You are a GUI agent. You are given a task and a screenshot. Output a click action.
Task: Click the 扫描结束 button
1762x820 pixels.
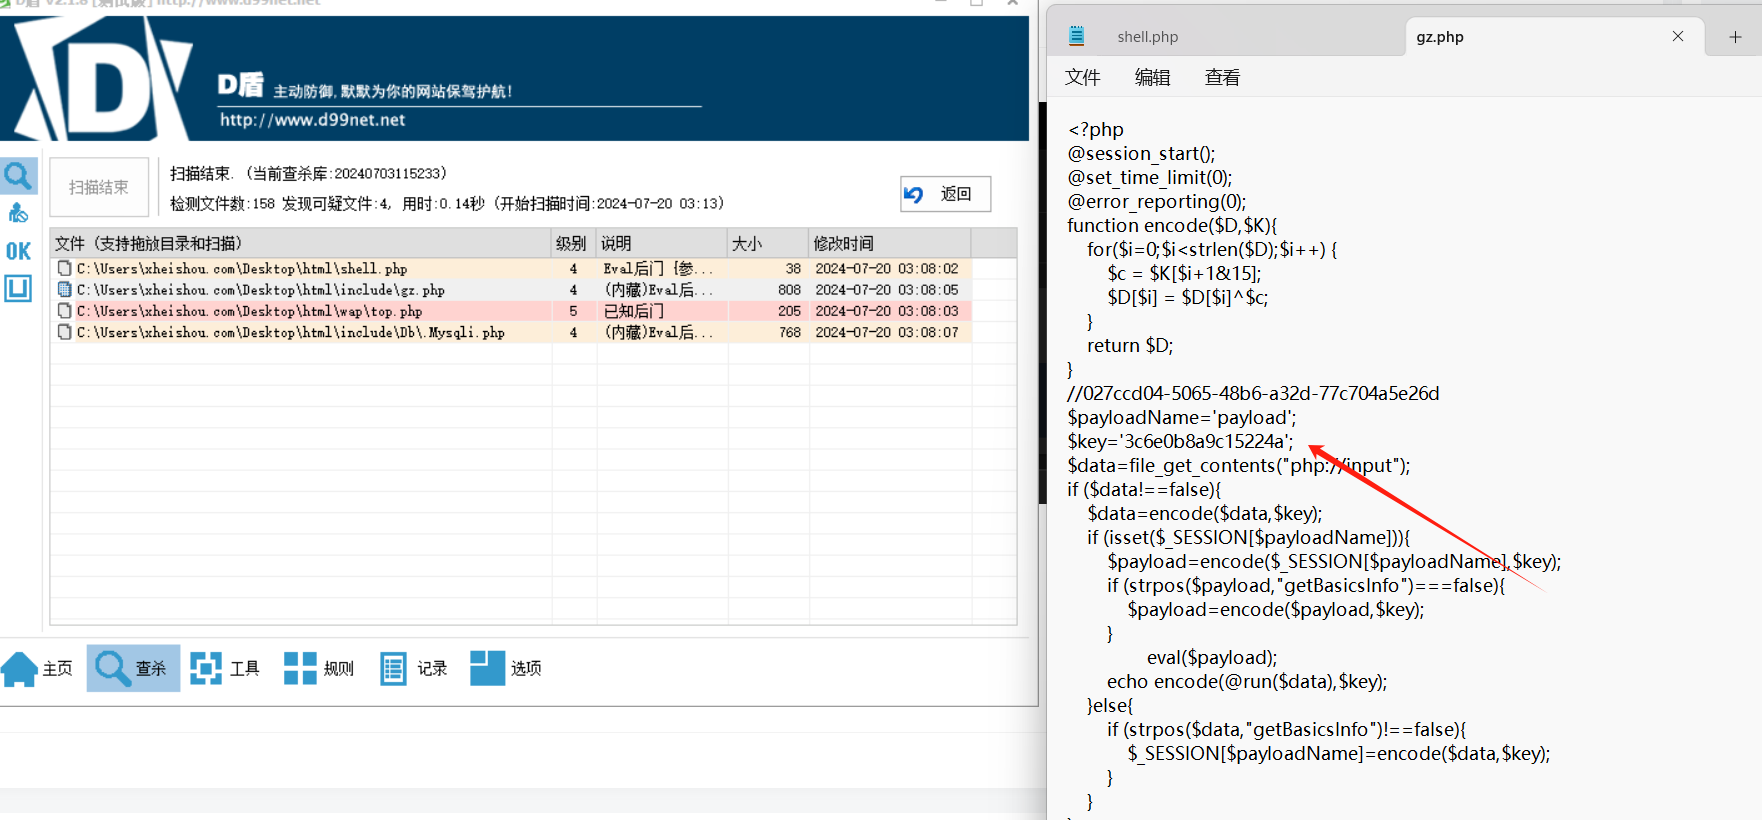pyautogui.click(x=99, y=187)
